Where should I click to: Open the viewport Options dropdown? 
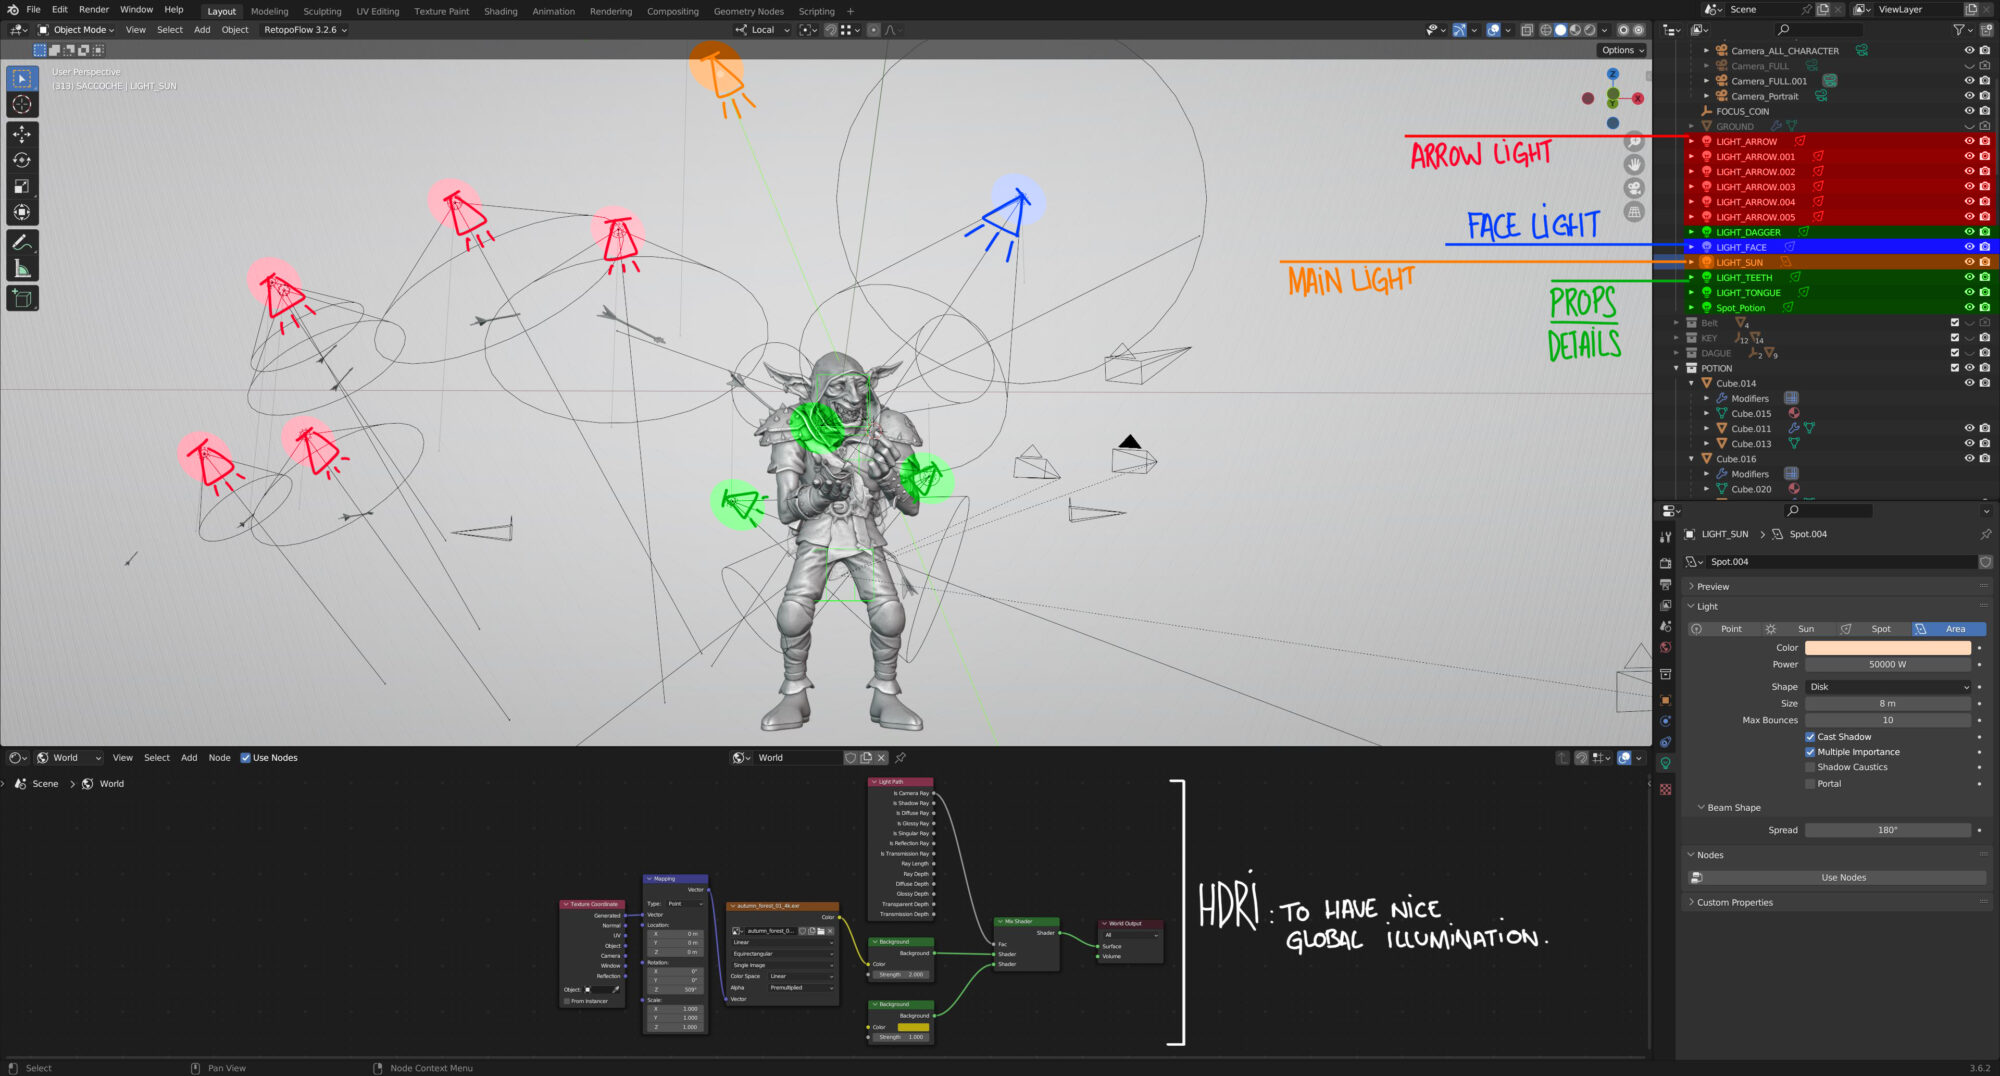(1622, 50)
